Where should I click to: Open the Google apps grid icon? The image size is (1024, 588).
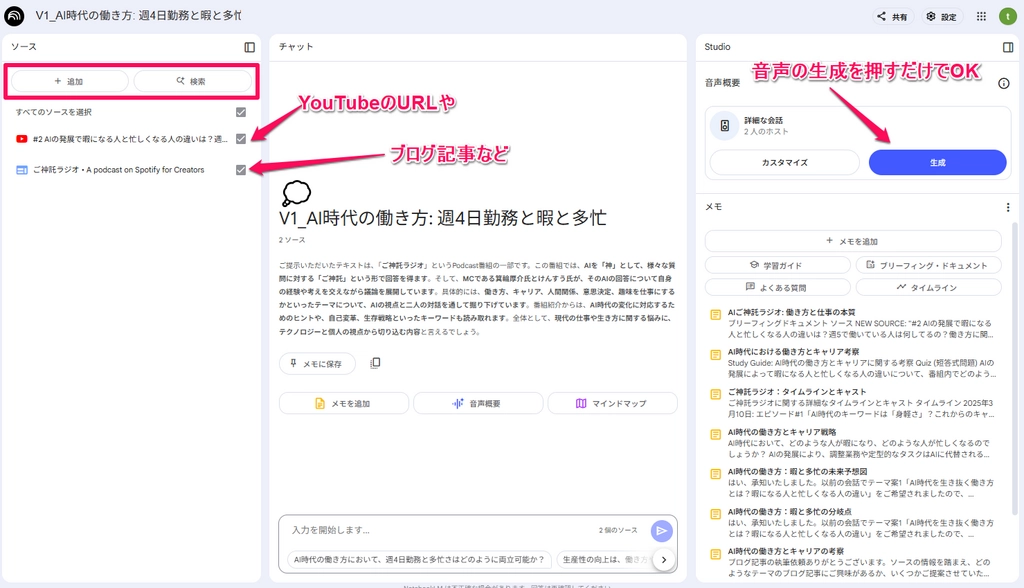tap(981, 16)
